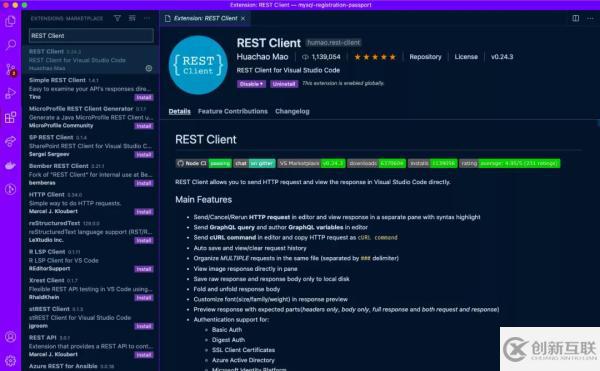The height and width of the screenshot is (371, 600).
Task: Switch to the Feature Contributions tab
Action: pos(233,111)
